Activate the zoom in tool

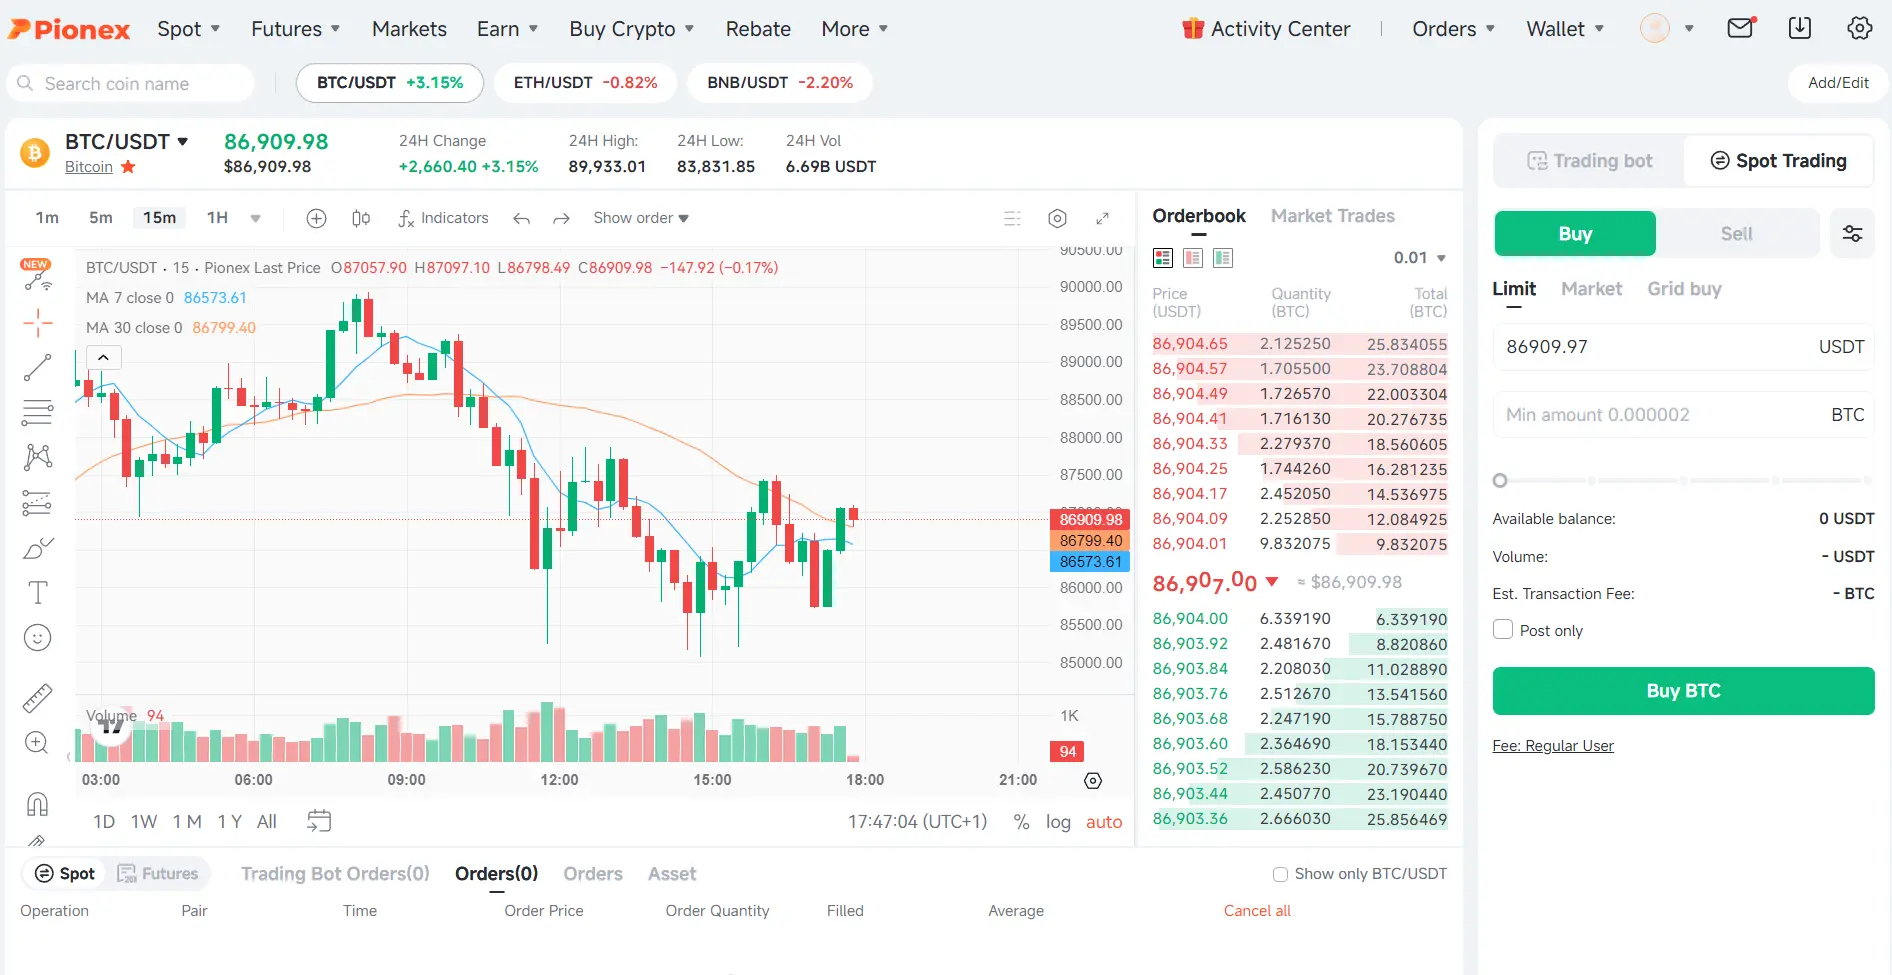tap(37, 742)
